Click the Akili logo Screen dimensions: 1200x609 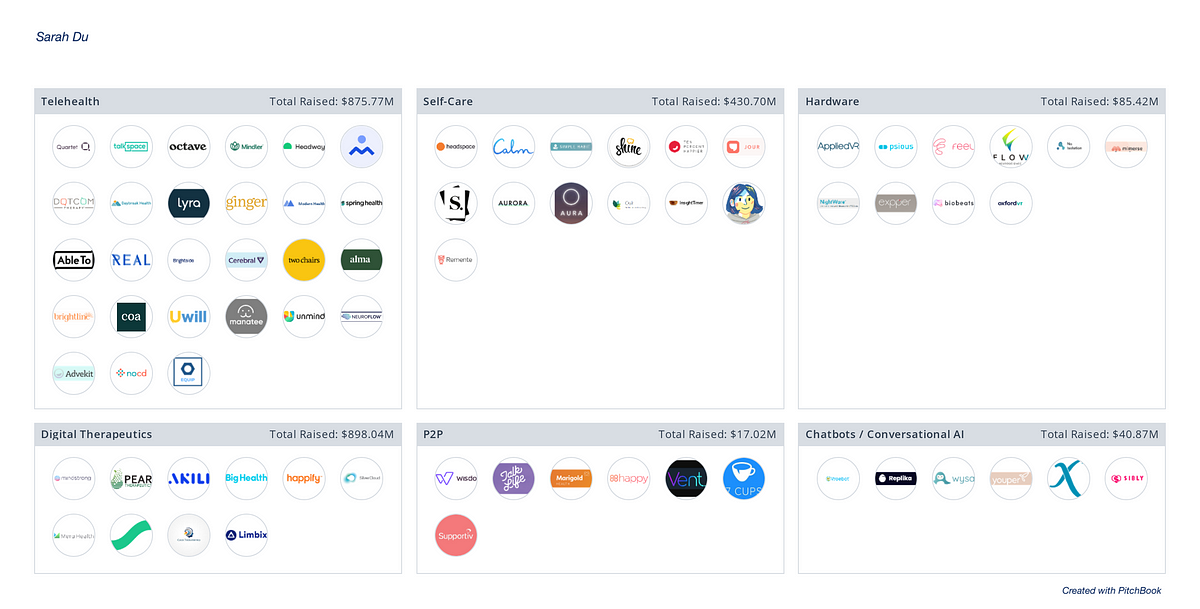(x=189, y=478)
